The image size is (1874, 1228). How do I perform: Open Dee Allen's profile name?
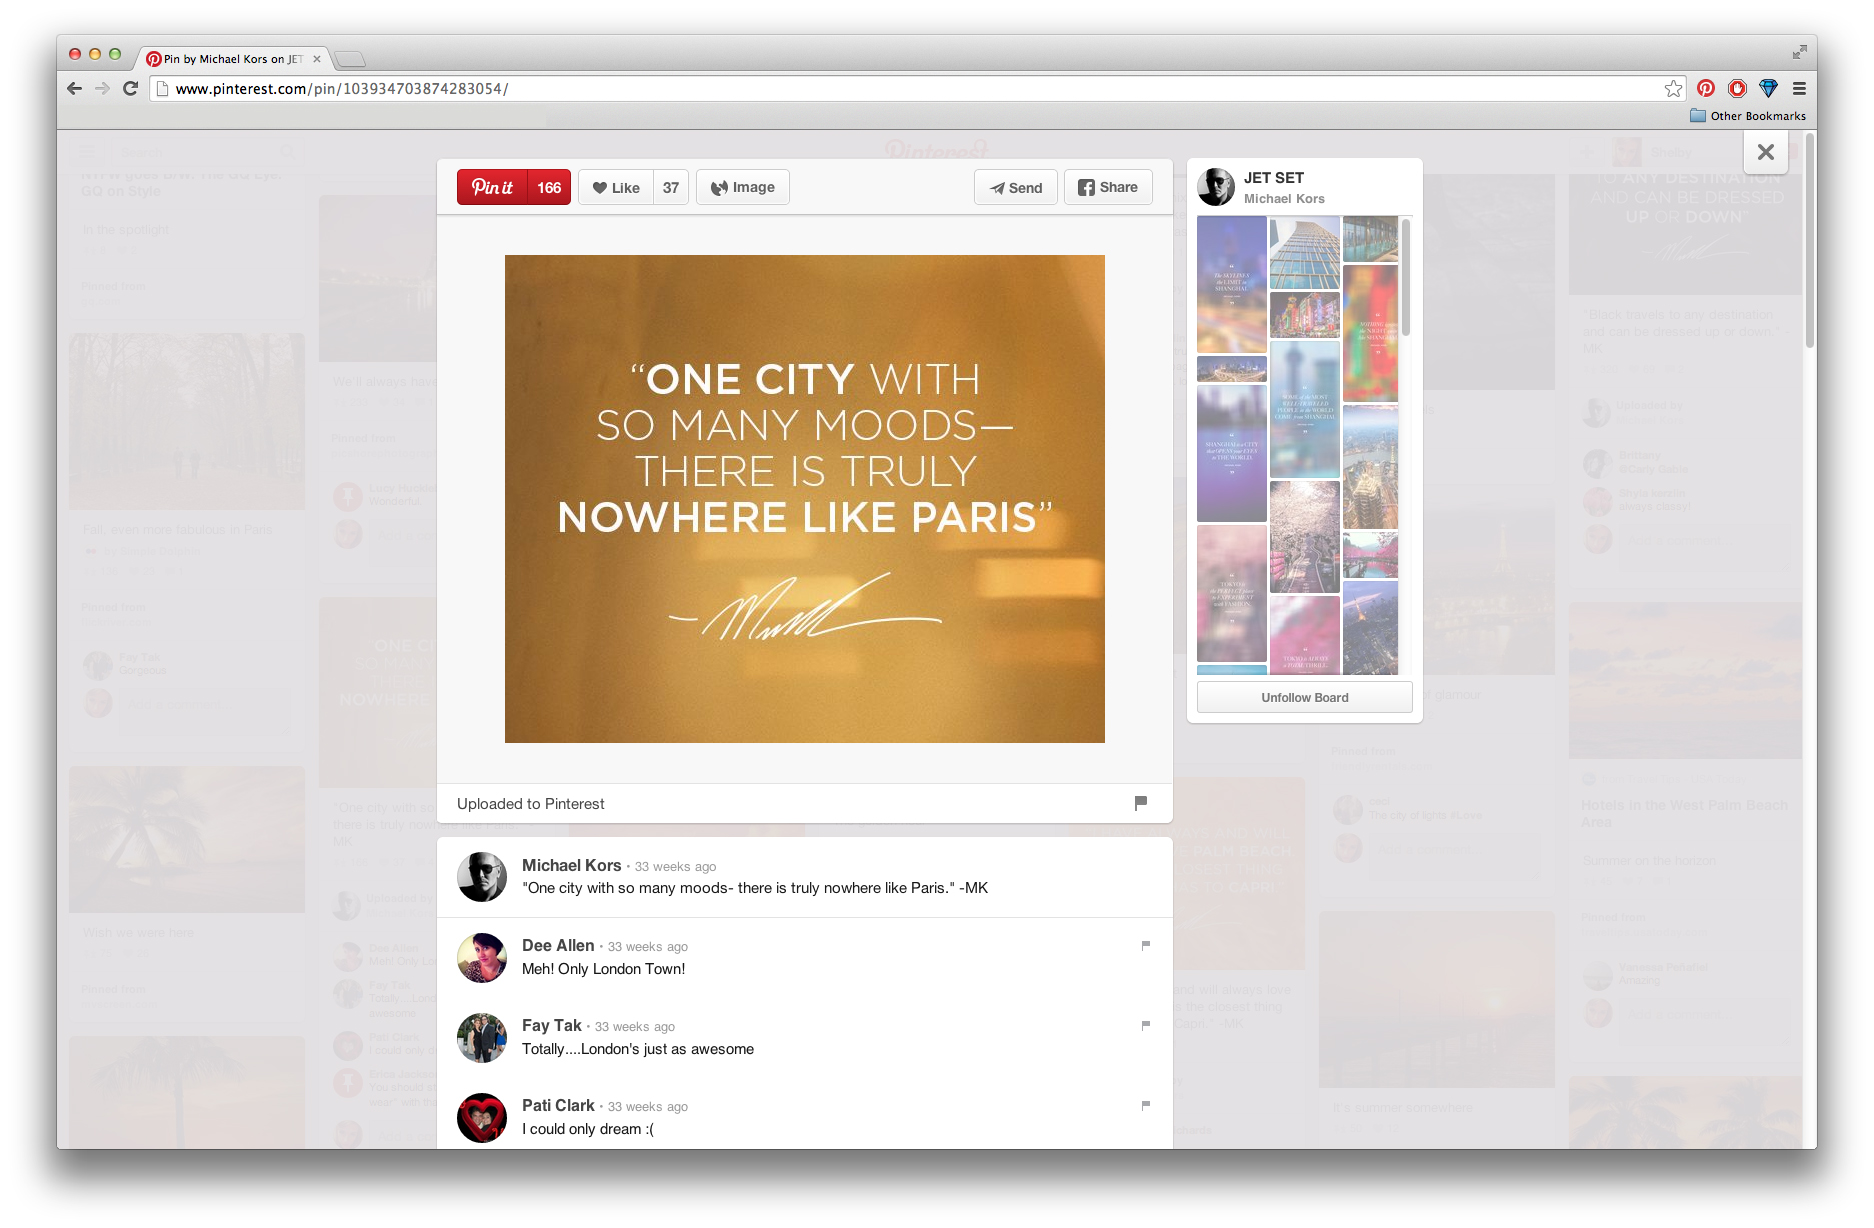[x=558, y=945]
